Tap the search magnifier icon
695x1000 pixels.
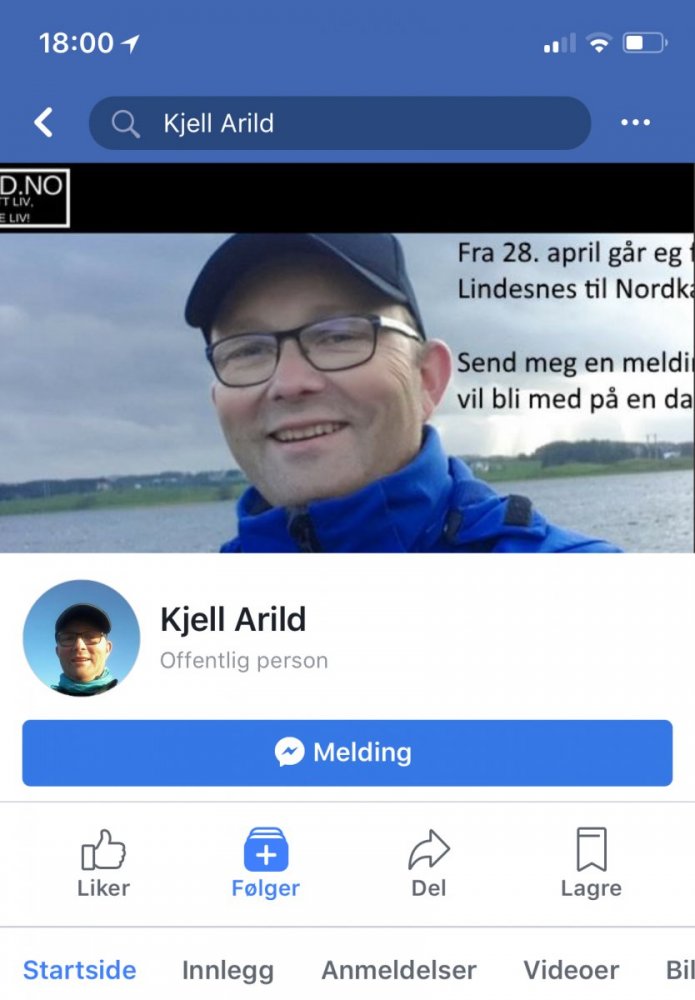click(x=126, y=124)
